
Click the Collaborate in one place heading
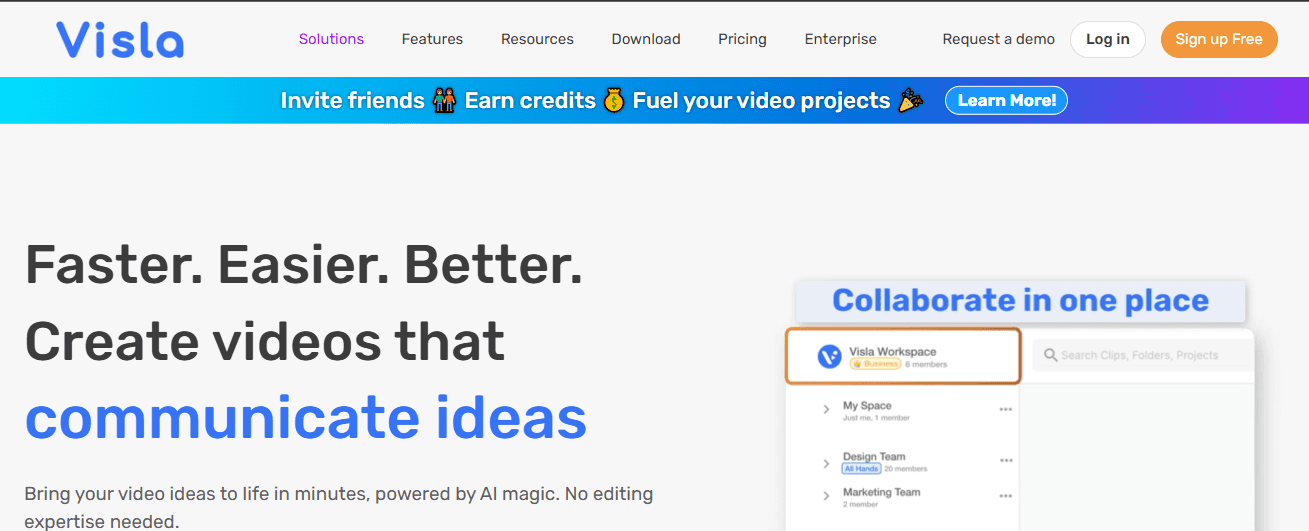pos(1020,300)
